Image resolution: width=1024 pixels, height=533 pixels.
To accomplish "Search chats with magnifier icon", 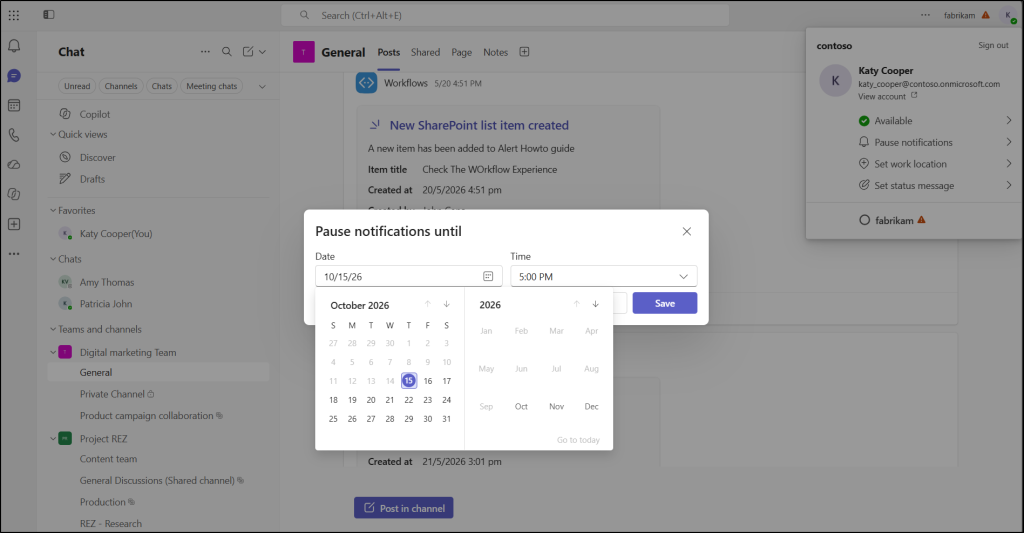I will click(x=227, y=52).
